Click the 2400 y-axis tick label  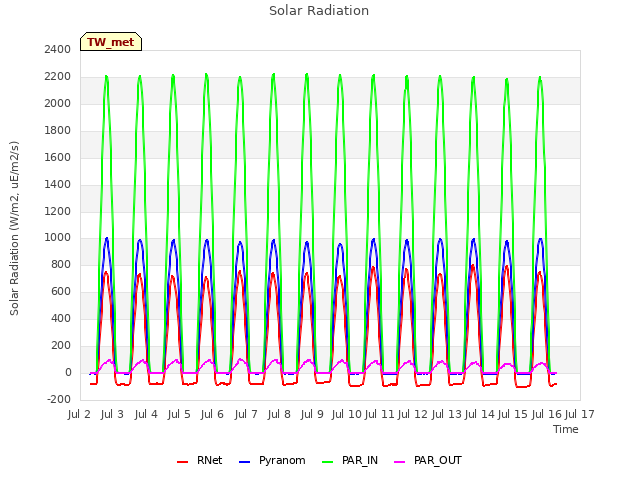click(58, 49)
